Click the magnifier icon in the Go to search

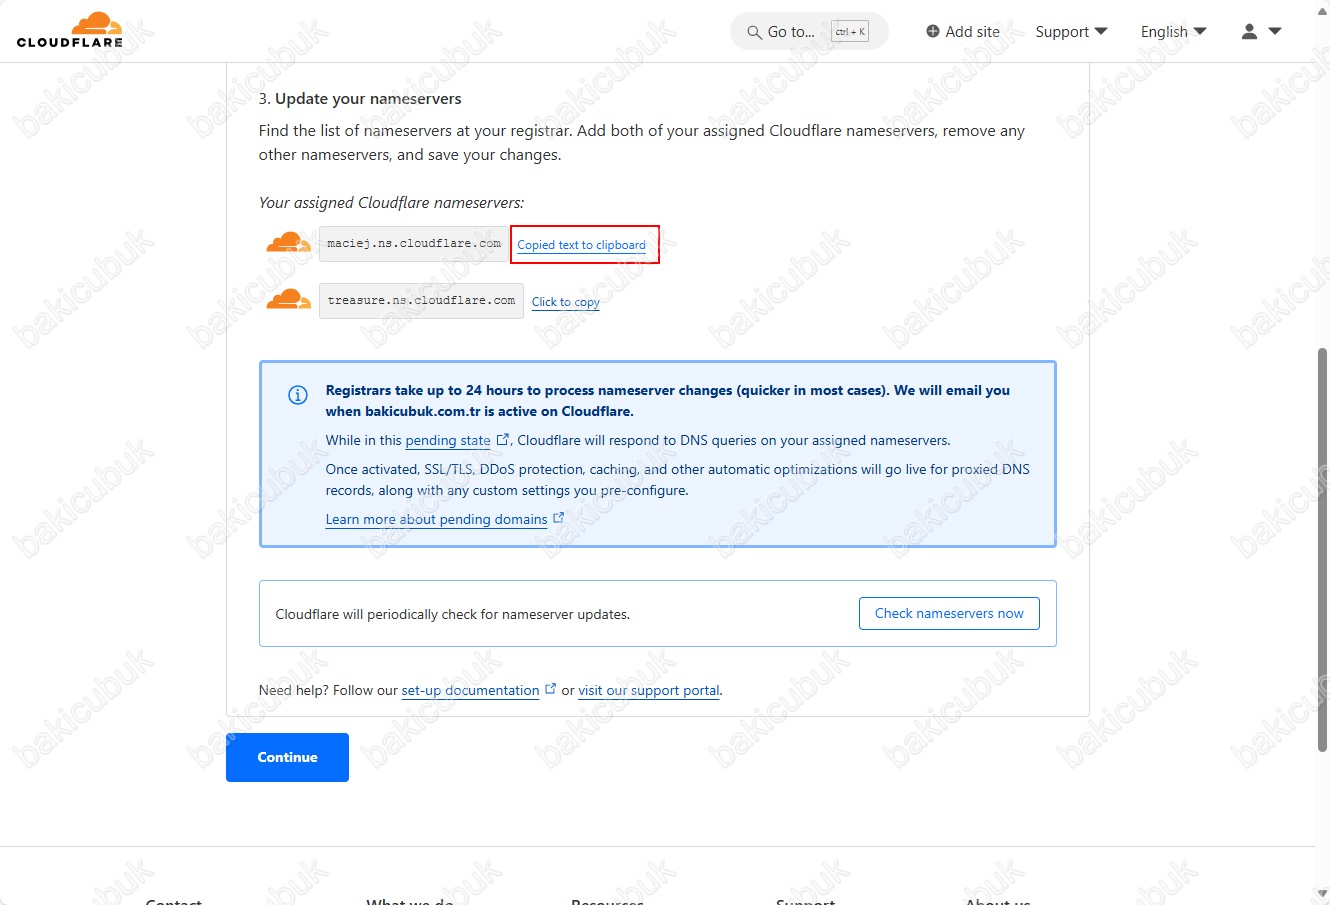pos(754,32)
